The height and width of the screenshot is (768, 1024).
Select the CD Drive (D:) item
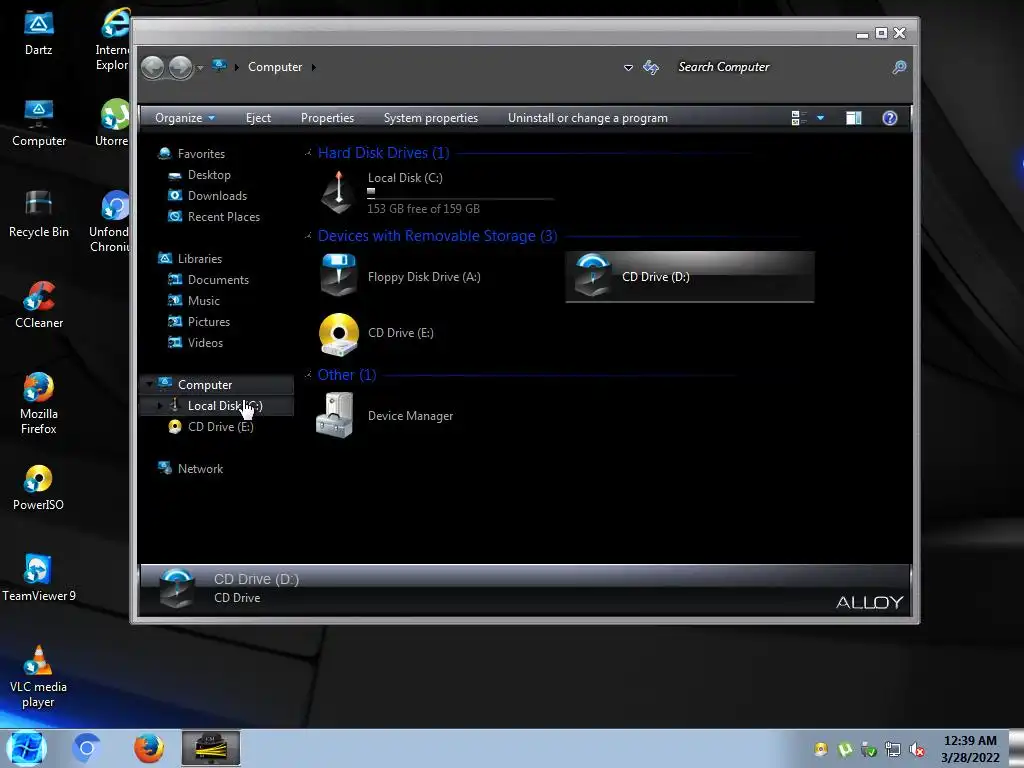pyautogui.click(x=690, y=277)
